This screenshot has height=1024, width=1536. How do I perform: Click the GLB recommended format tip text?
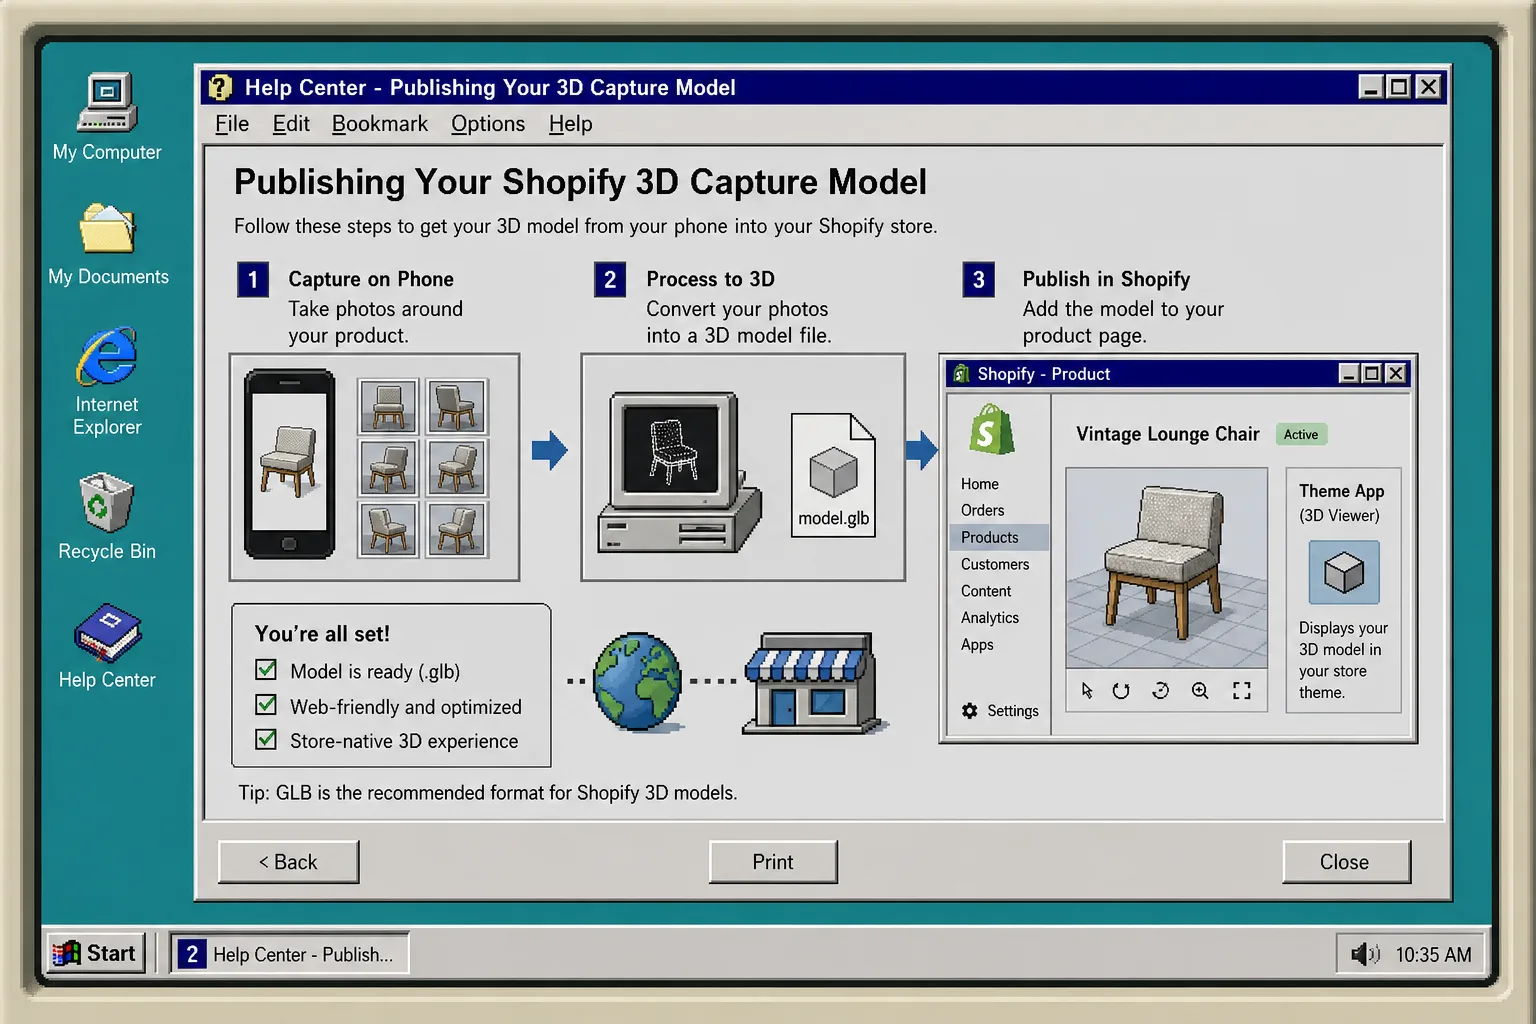[487, 793]
